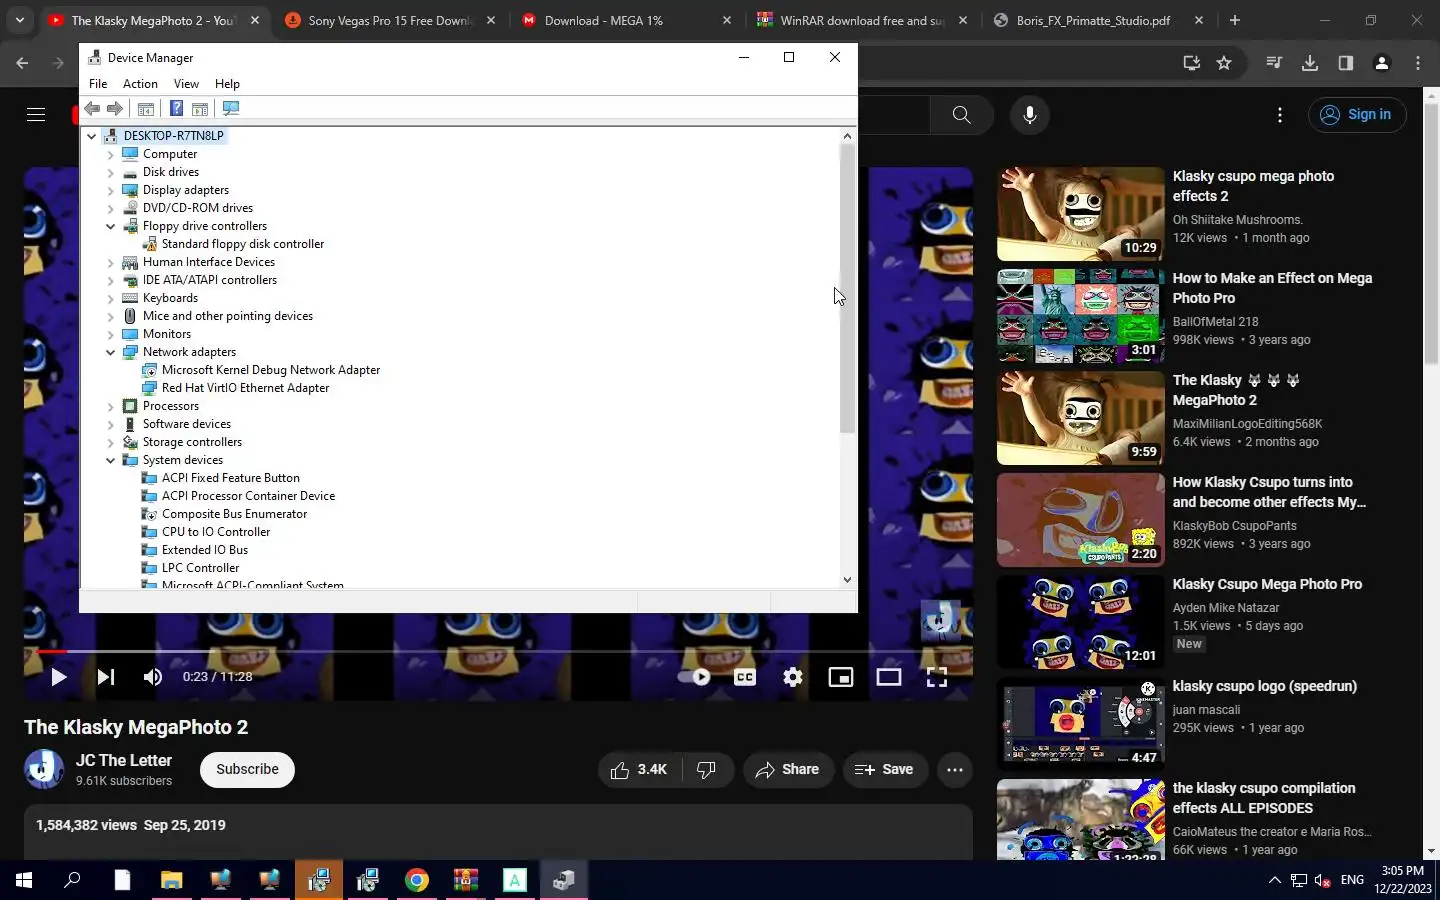This screenshot has height=900, width=1440.
Task: Toggle closed captions CC button
Action: (x=745, y=677)
